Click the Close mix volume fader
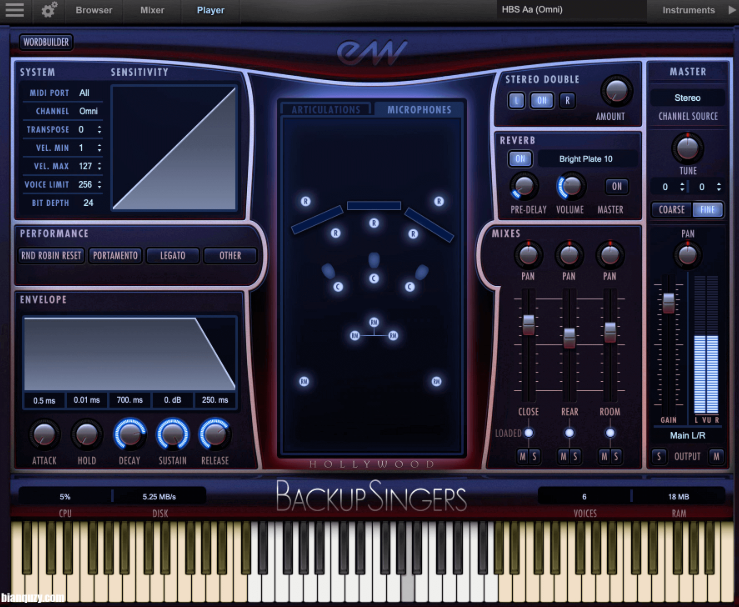The width and height of the screenshot is (739, 607). [528, 324]
